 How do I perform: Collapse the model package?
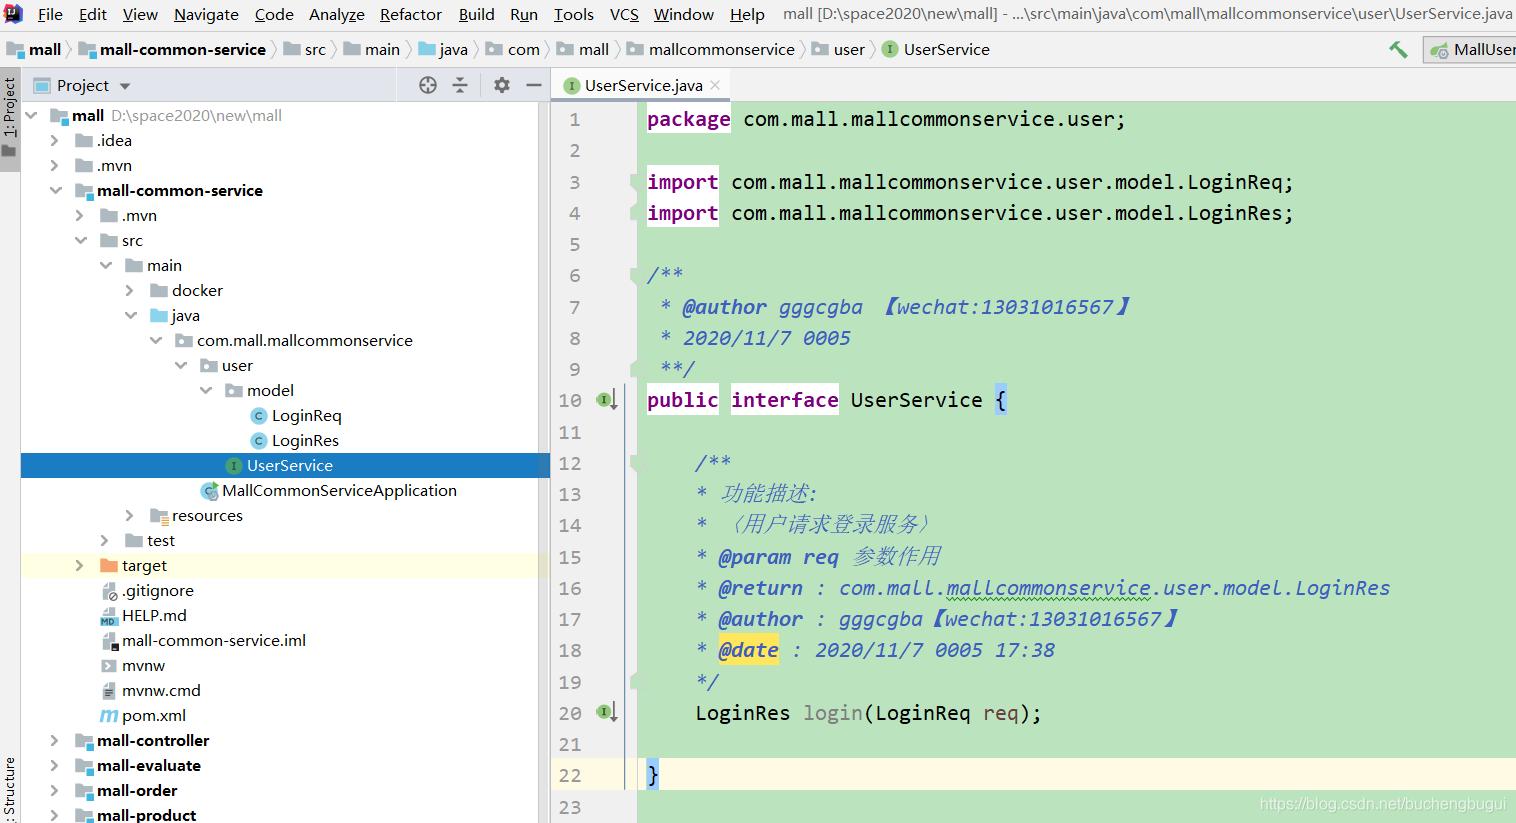[x=205, y=390]
